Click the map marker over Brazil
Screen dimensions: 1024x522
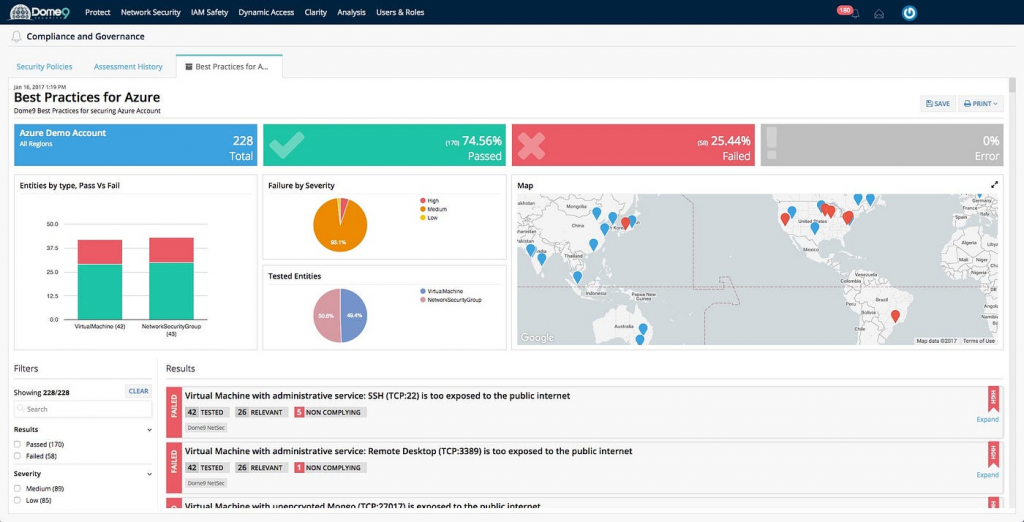(895, 316)
